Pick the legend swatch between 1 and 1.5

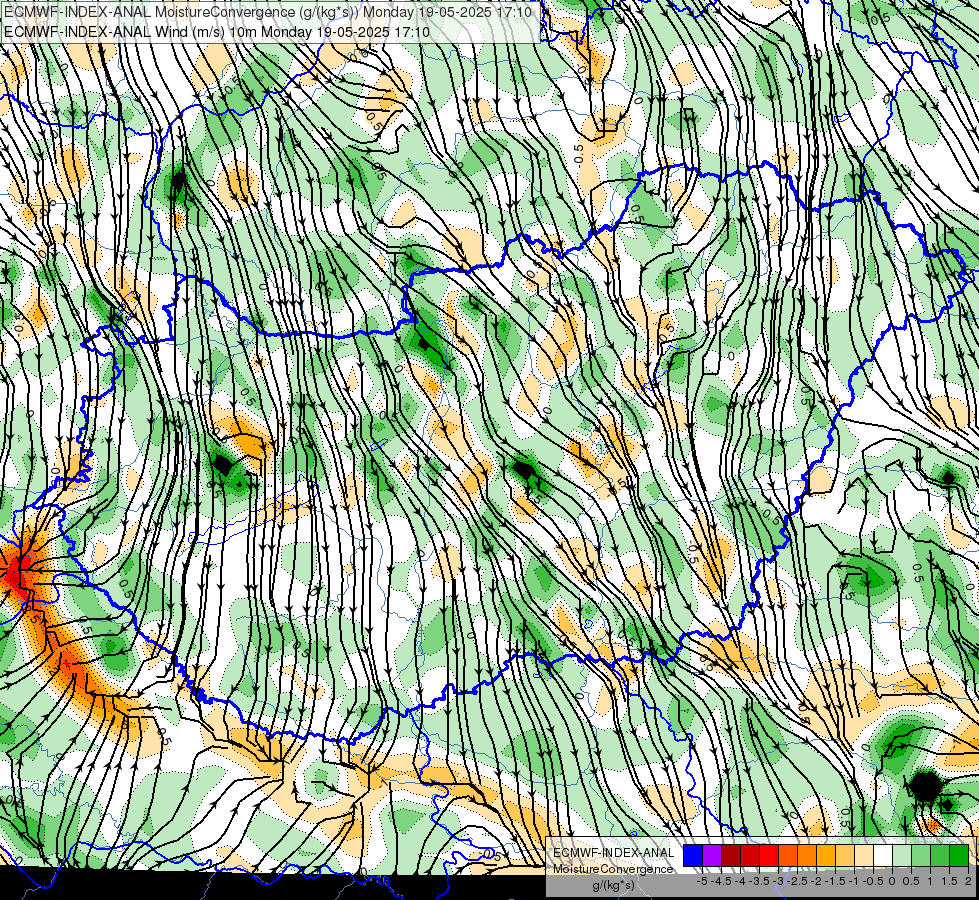click(940, 856)
